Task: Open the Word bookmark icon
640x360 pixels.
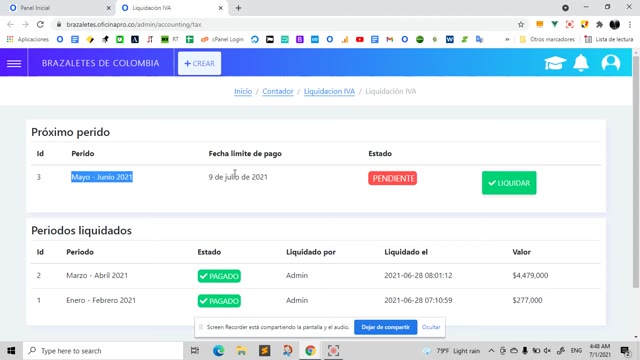Action: 449,39
